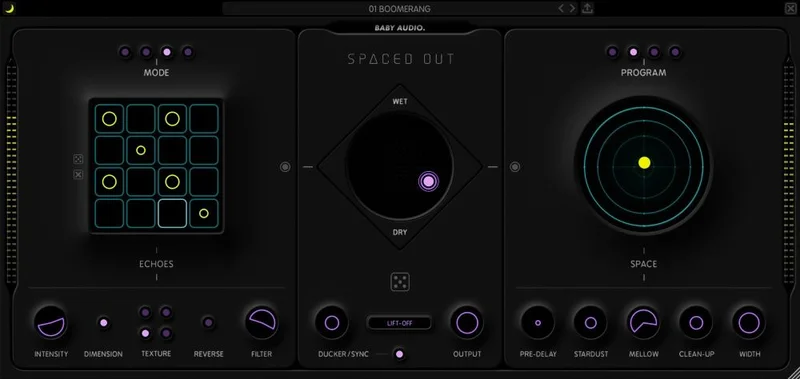800x379 pixels.
Task: Toggle echo cell in row one, column three
Action: (x=172, y=119)
